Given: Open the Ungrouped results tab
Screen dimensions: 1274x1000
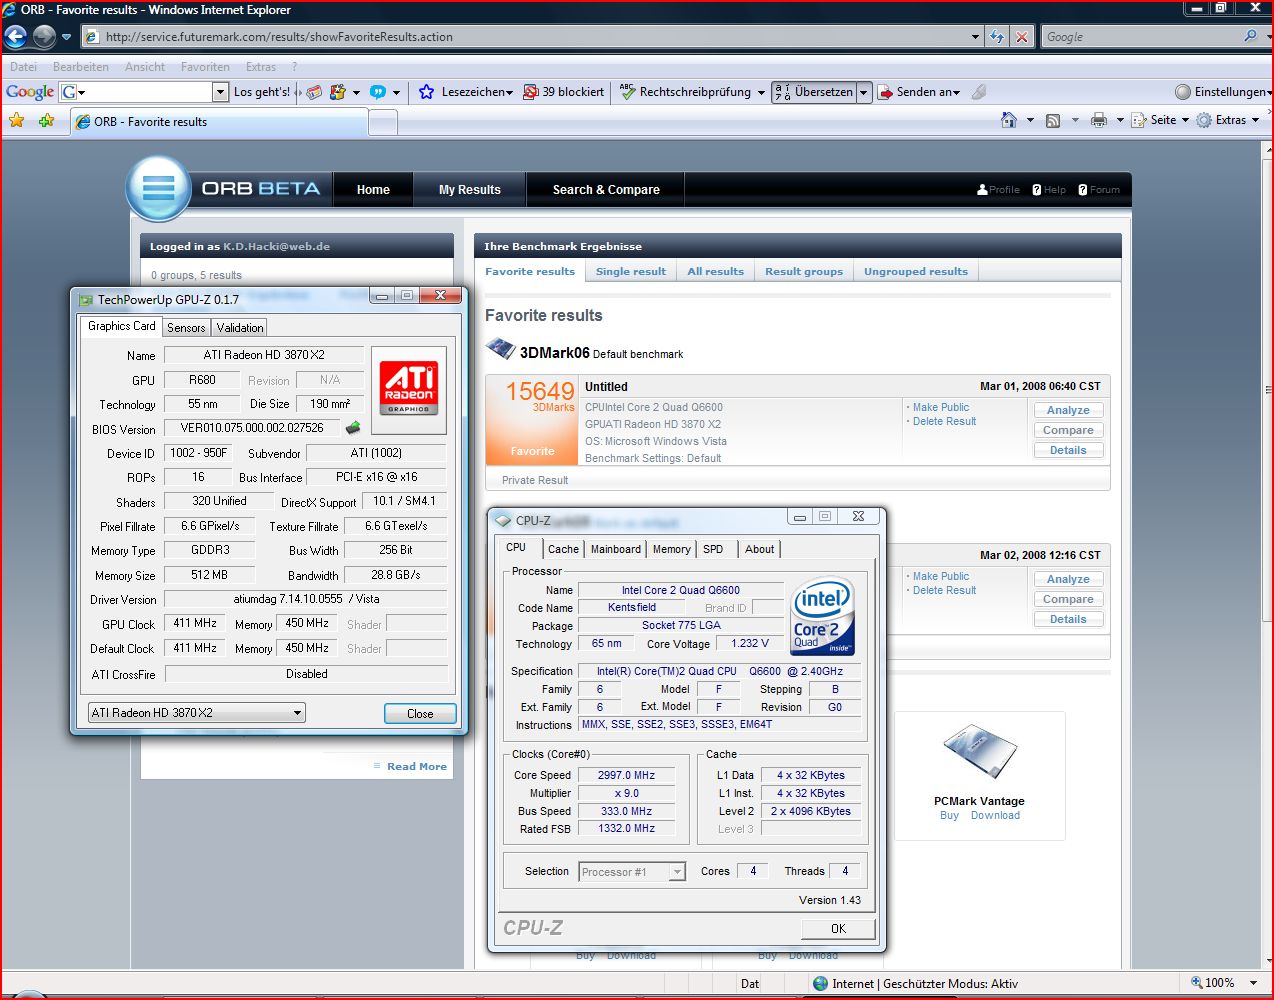Looking at the screenshot, I should 916,271.
